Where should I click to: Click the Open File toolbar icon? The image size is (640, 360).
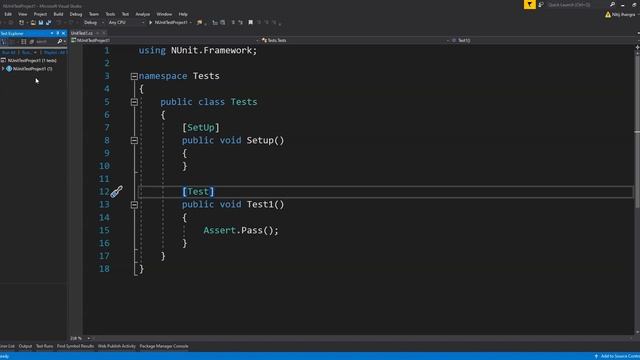click(x=33, y=22)
